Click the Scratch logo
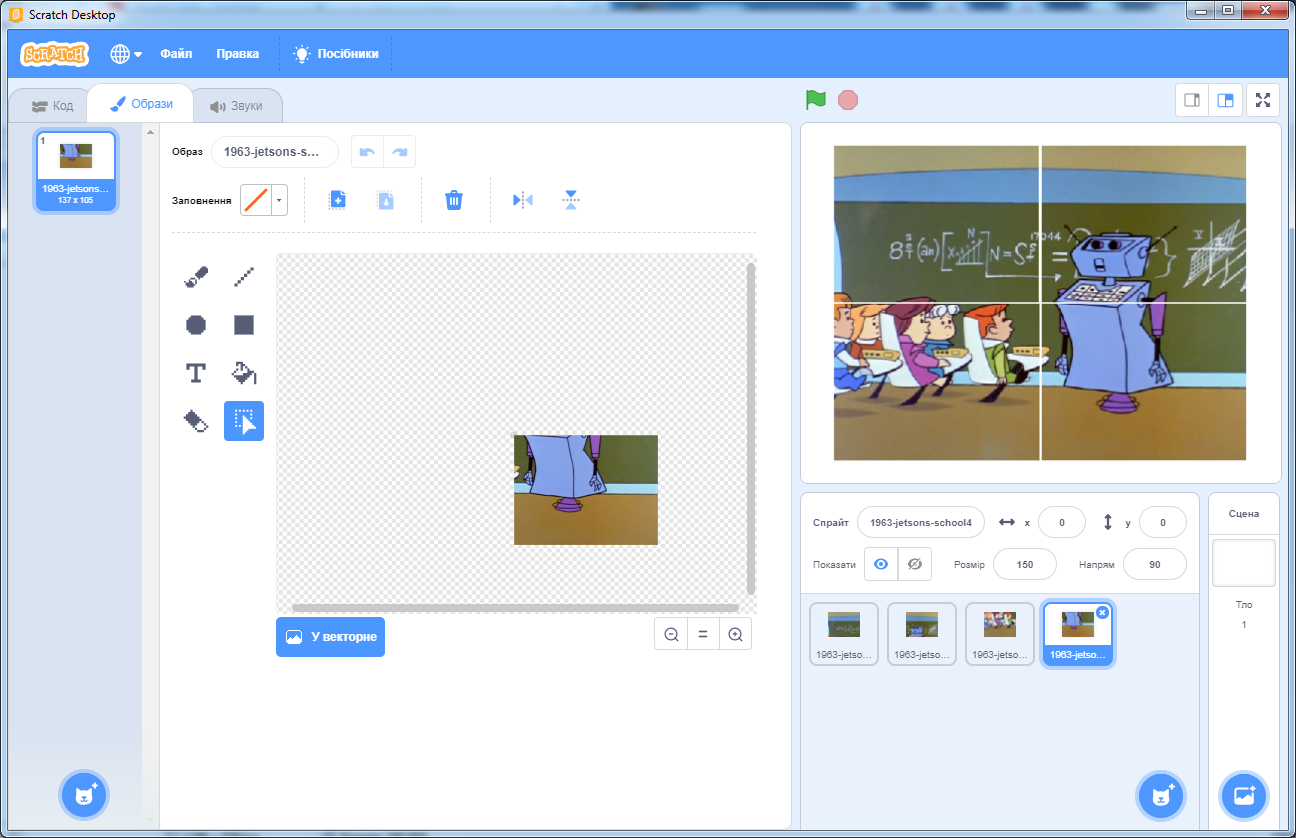1296x838 pixels. [x=55, y=54]
